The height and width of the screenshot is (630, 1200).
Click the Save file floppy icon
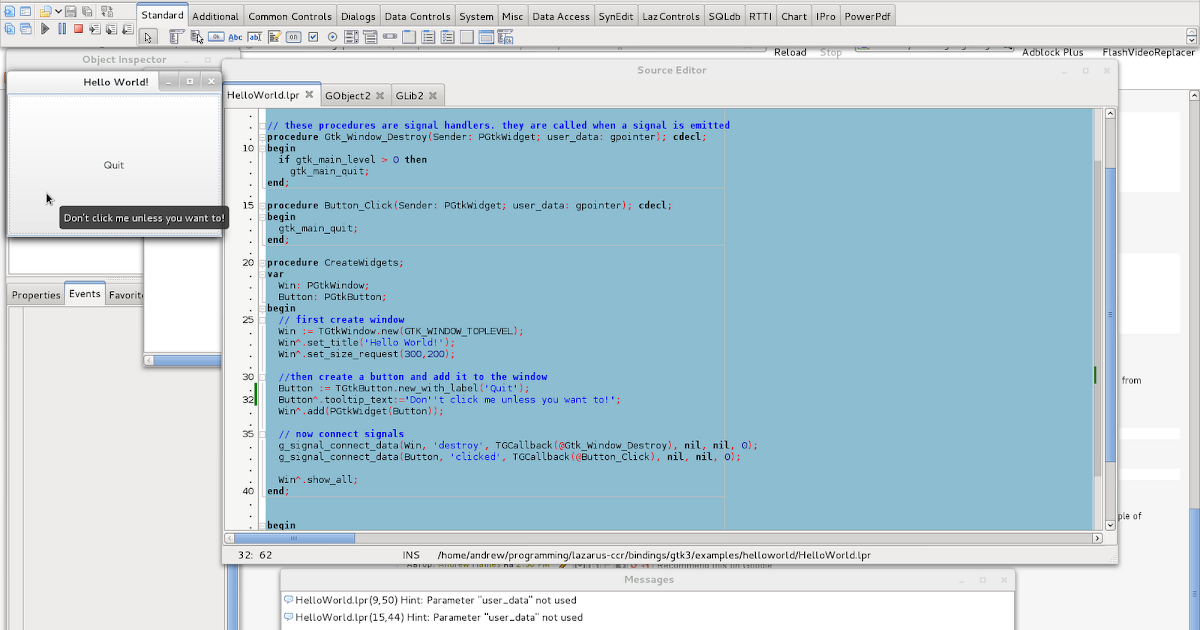[x=70, y=11]
